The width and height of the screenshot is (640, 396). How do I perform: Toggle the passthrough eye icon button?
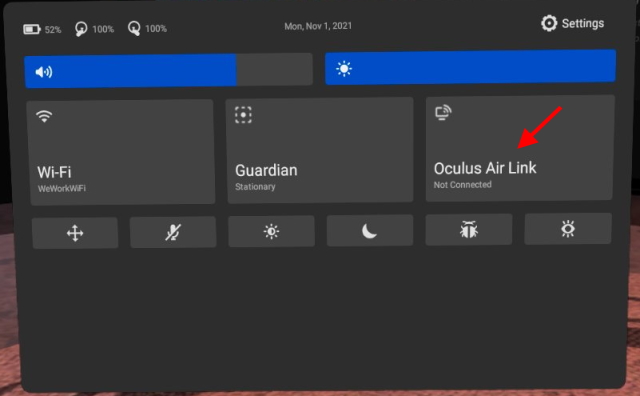(568, 229)
